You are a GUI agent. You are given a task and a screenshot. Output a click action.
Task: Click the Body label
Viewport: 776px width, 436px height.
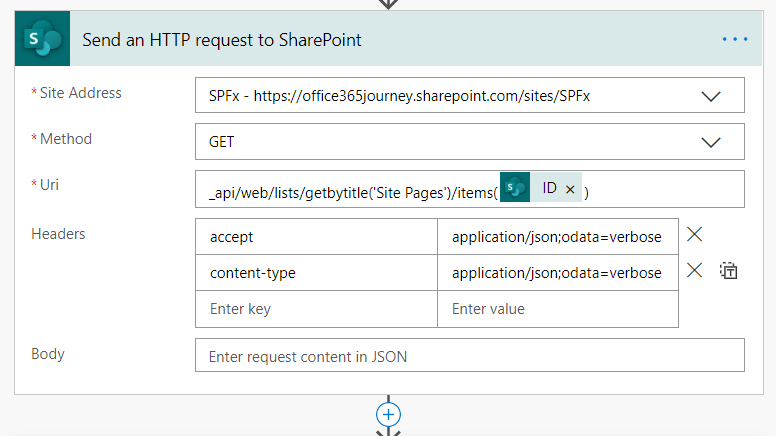(x=48, y=354)
